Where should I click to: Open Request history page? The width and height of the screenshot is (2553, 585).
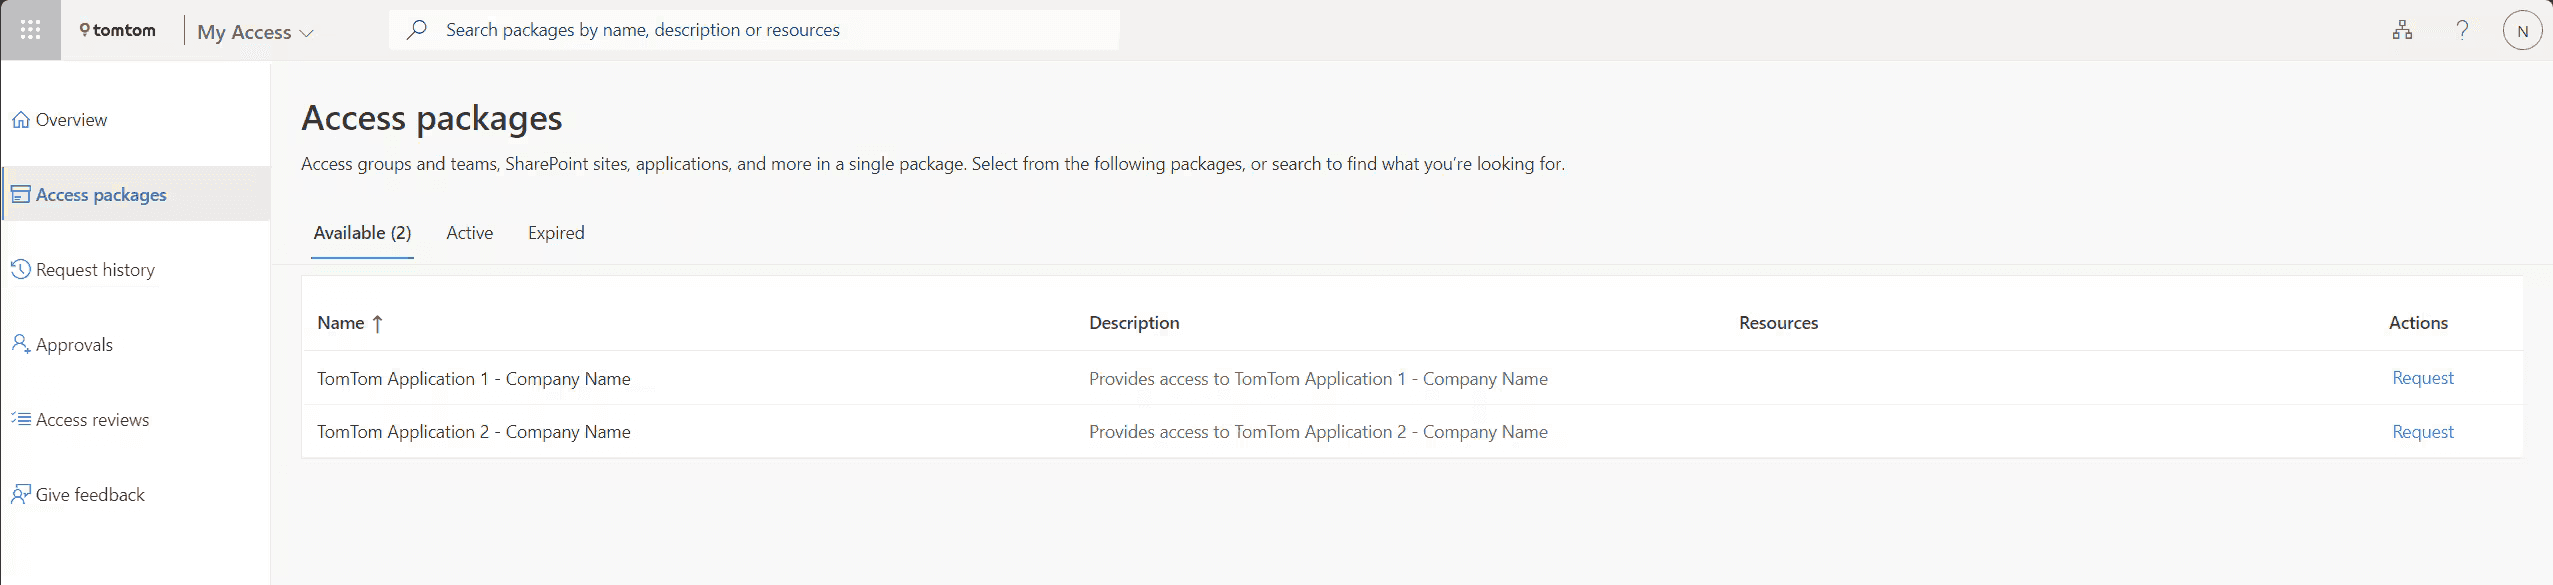point(95,270)
